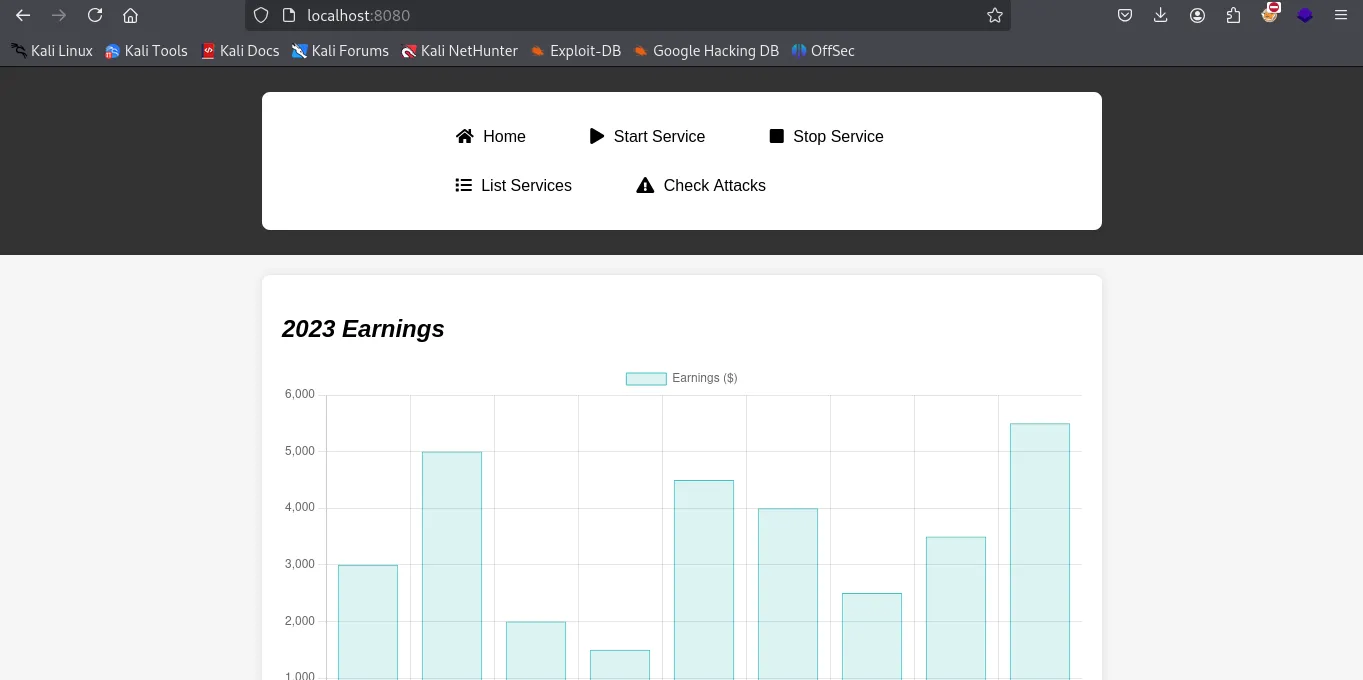The image size is (1363, 680).
Task: Click the purple extension icon
Action: pos(1305,15)
